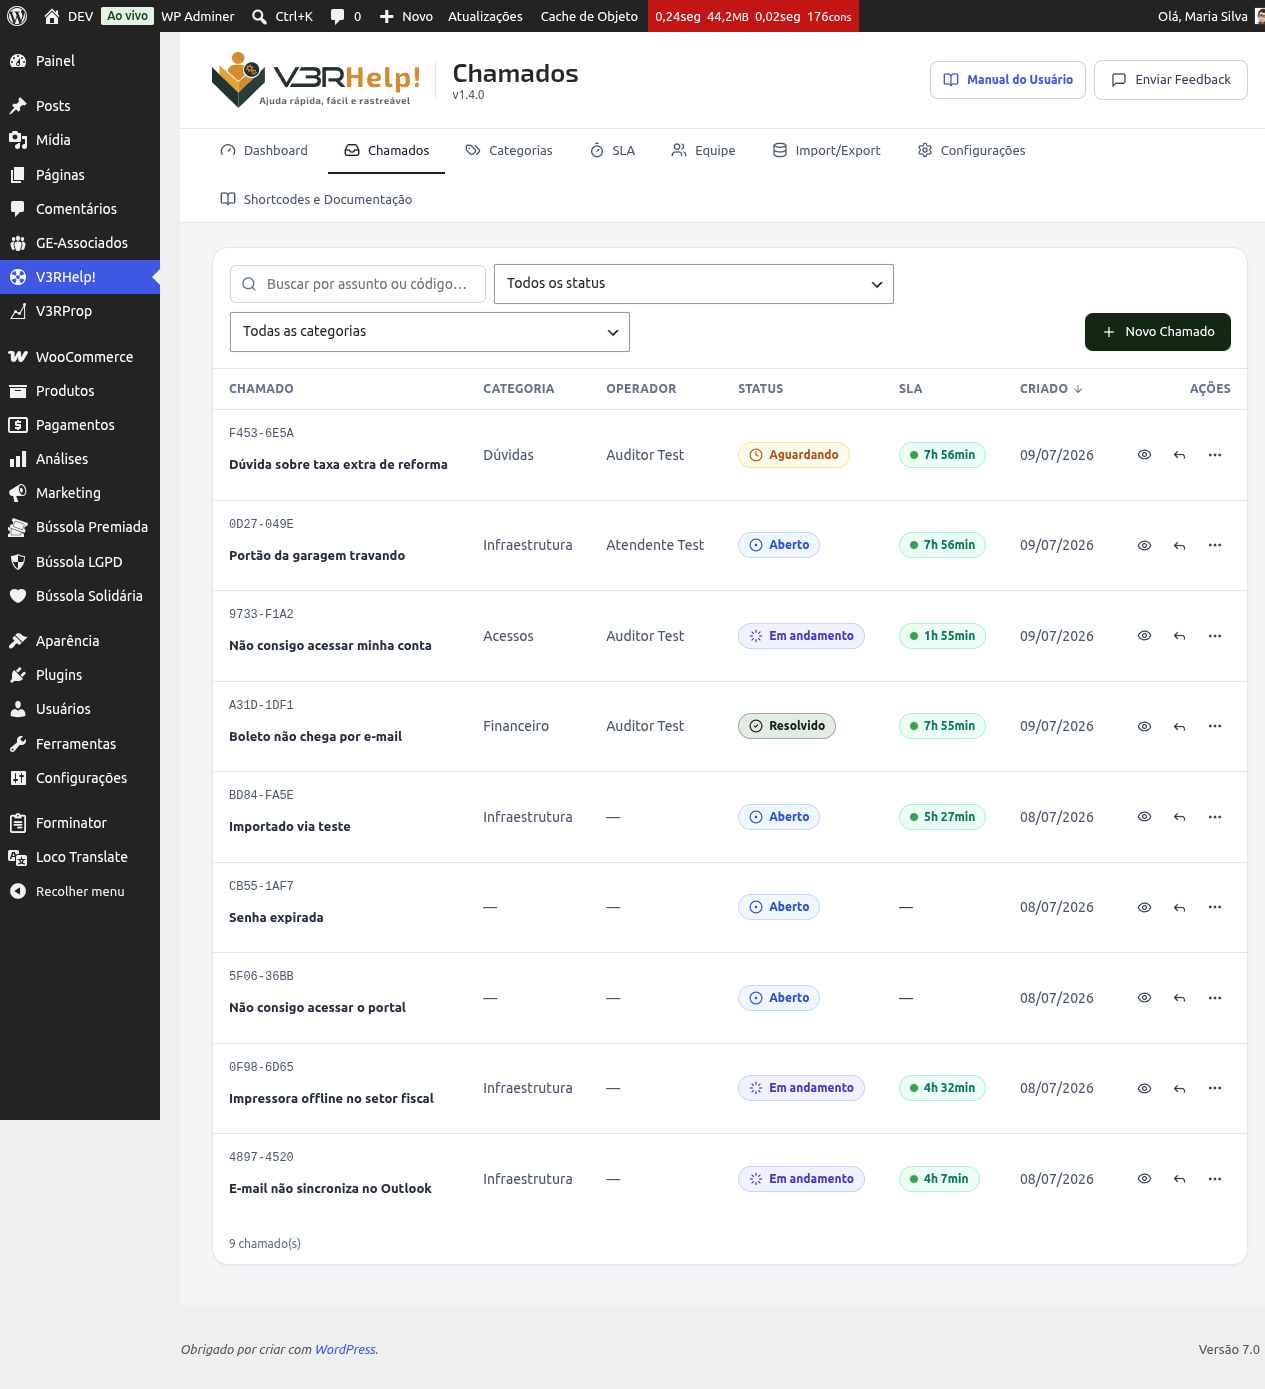This screenshot has width=1265, height=1389.
Task: Open the Configurações tab in V3RHelp
Action: click(971, 150)
